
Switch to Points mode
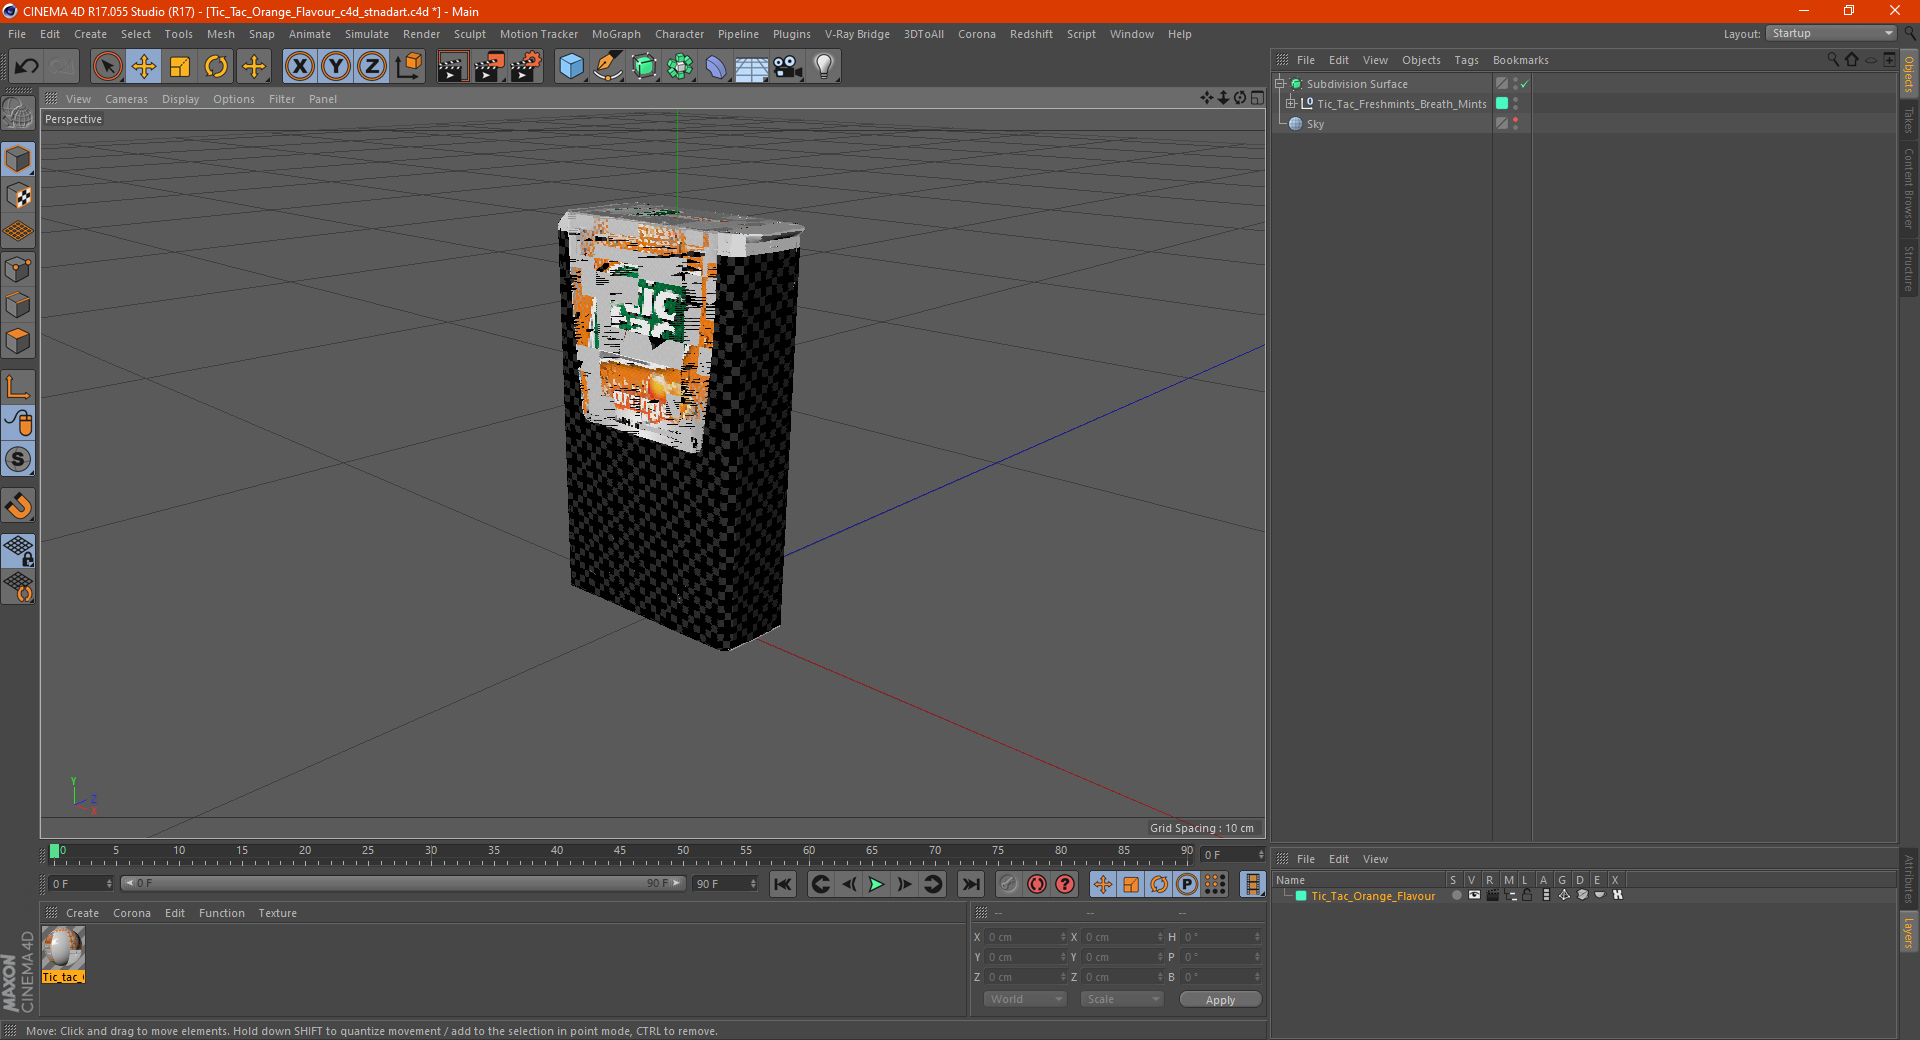(x=18, y=269)
